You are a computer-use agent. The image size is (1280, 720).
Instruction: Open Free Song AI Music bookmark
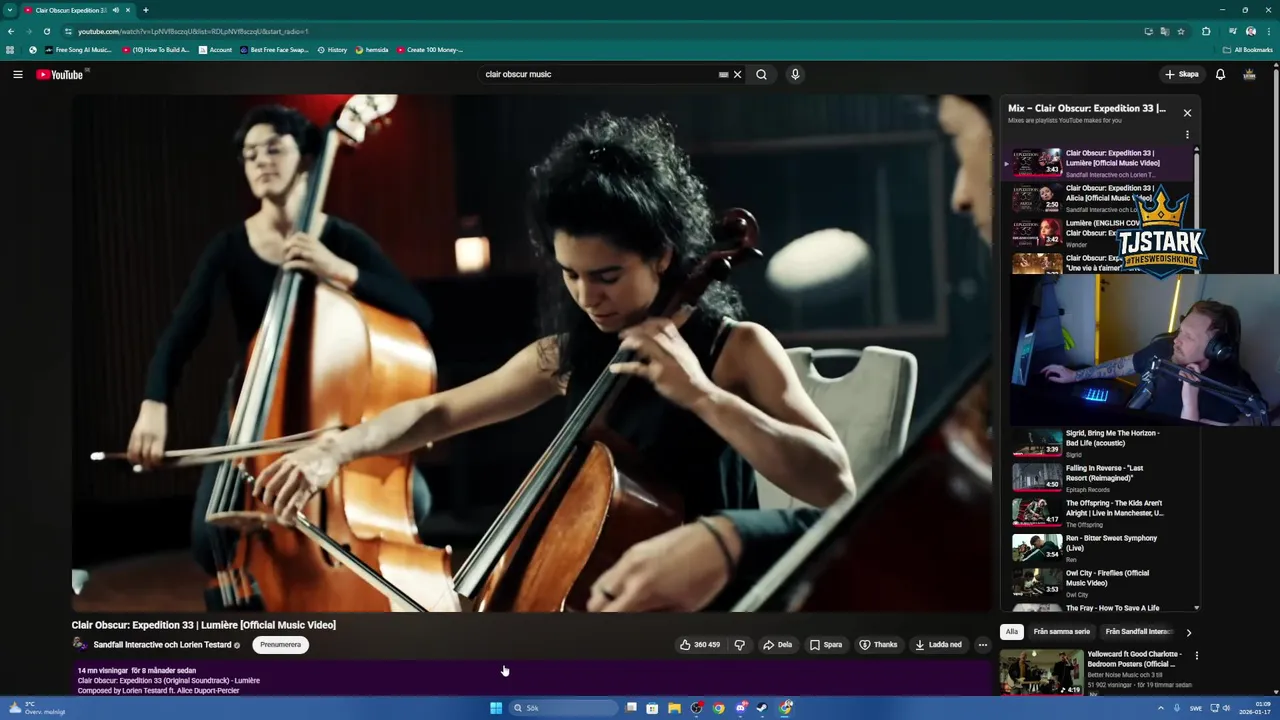coord(78,50)
